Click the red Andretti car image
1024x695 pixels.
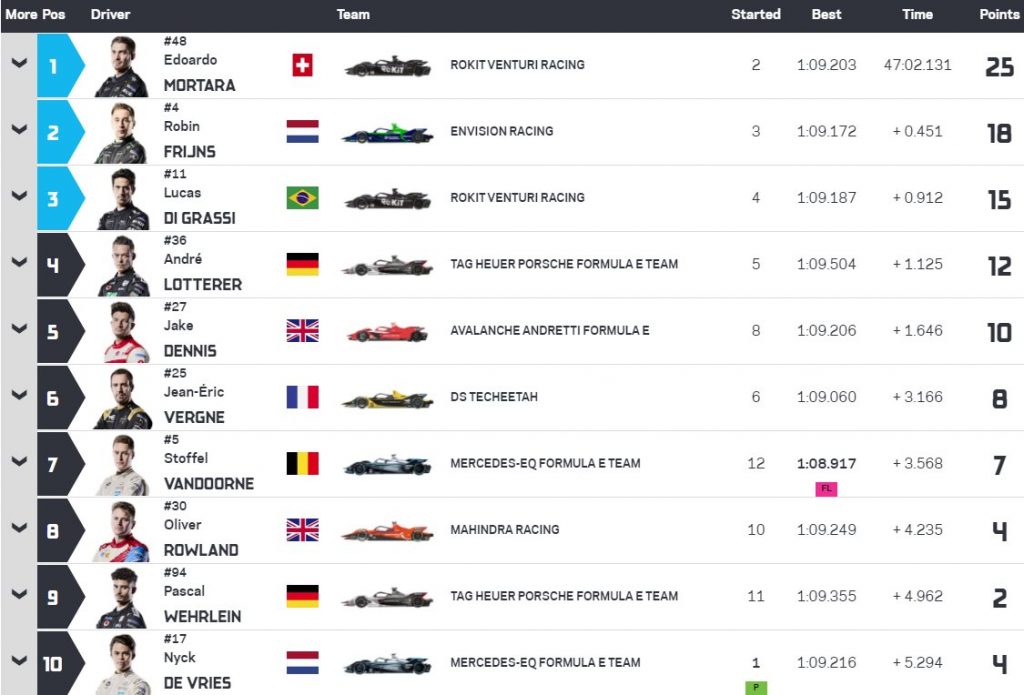click(x=387, y=332)
